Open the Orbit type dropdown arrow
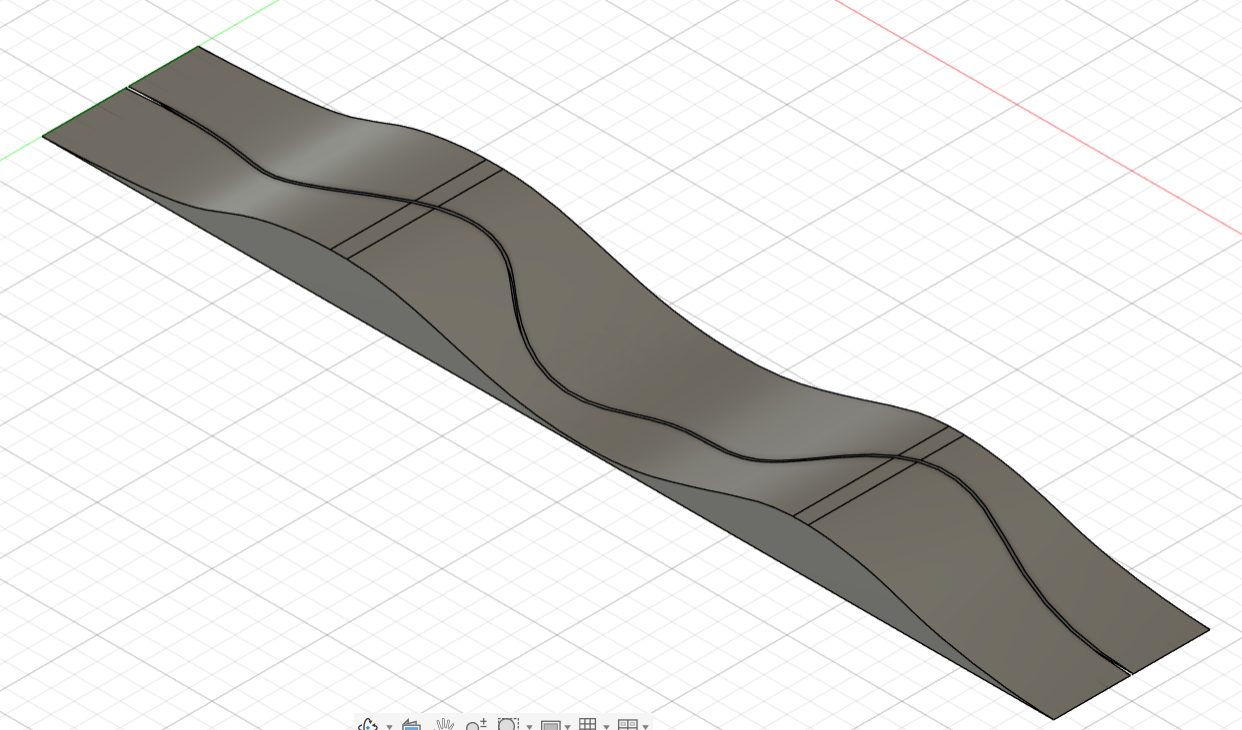Screen dimensions: 1242x730 point(389,726)
